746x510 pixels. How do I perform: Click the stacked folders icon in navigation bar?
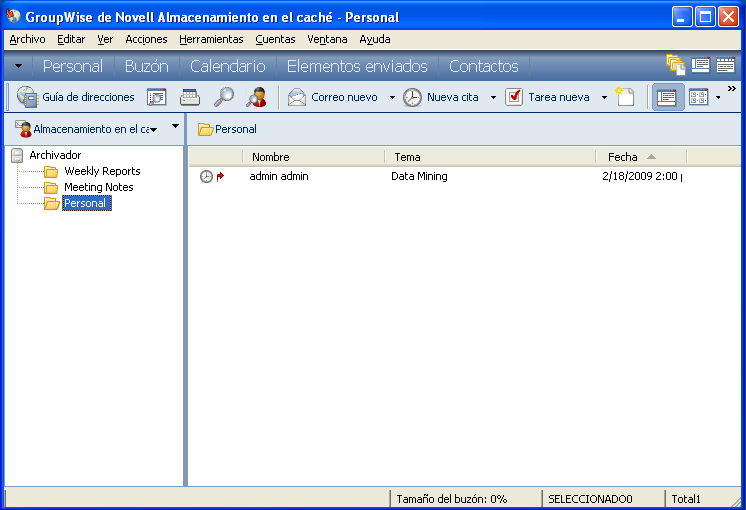click(x=675, y=65)
